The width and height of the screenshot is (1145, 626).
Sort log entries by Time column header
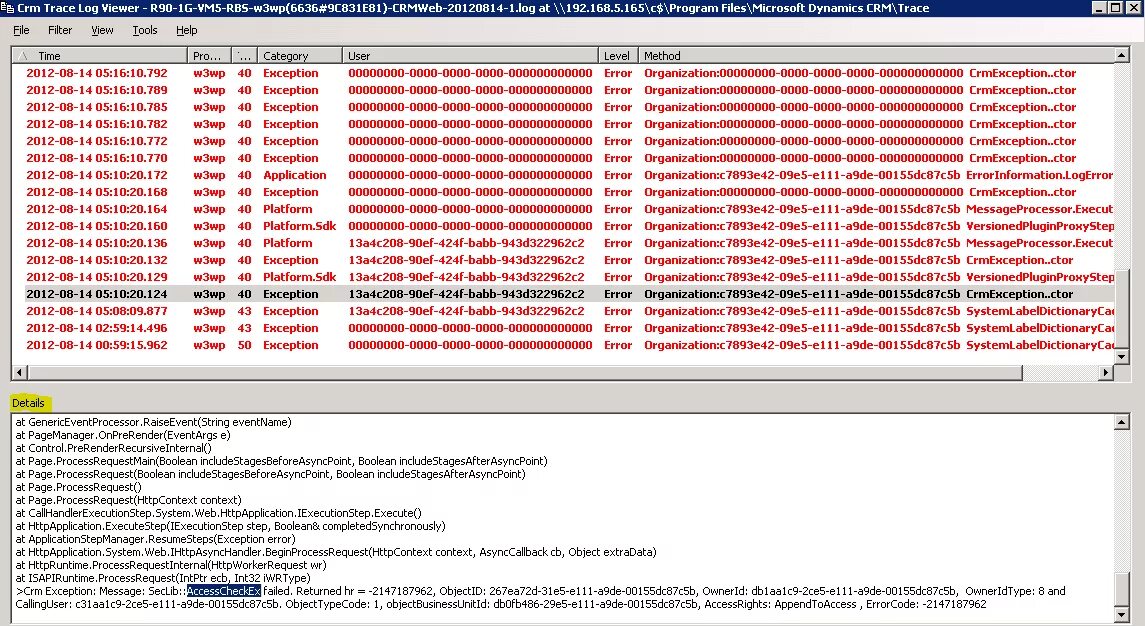click(99, 56)
